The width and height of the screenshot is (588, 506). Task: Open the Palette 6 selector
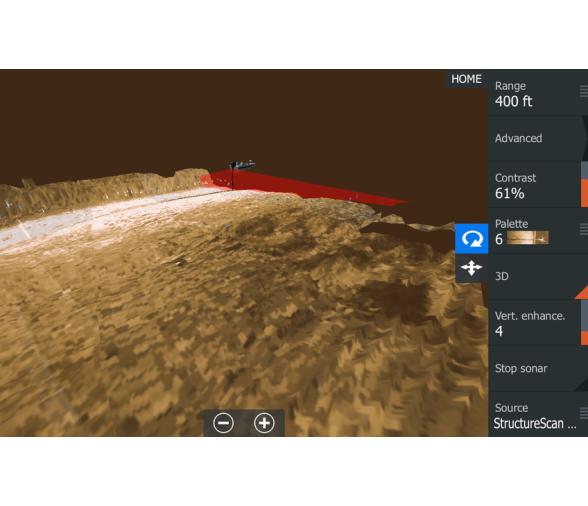(x=538, y=231)
